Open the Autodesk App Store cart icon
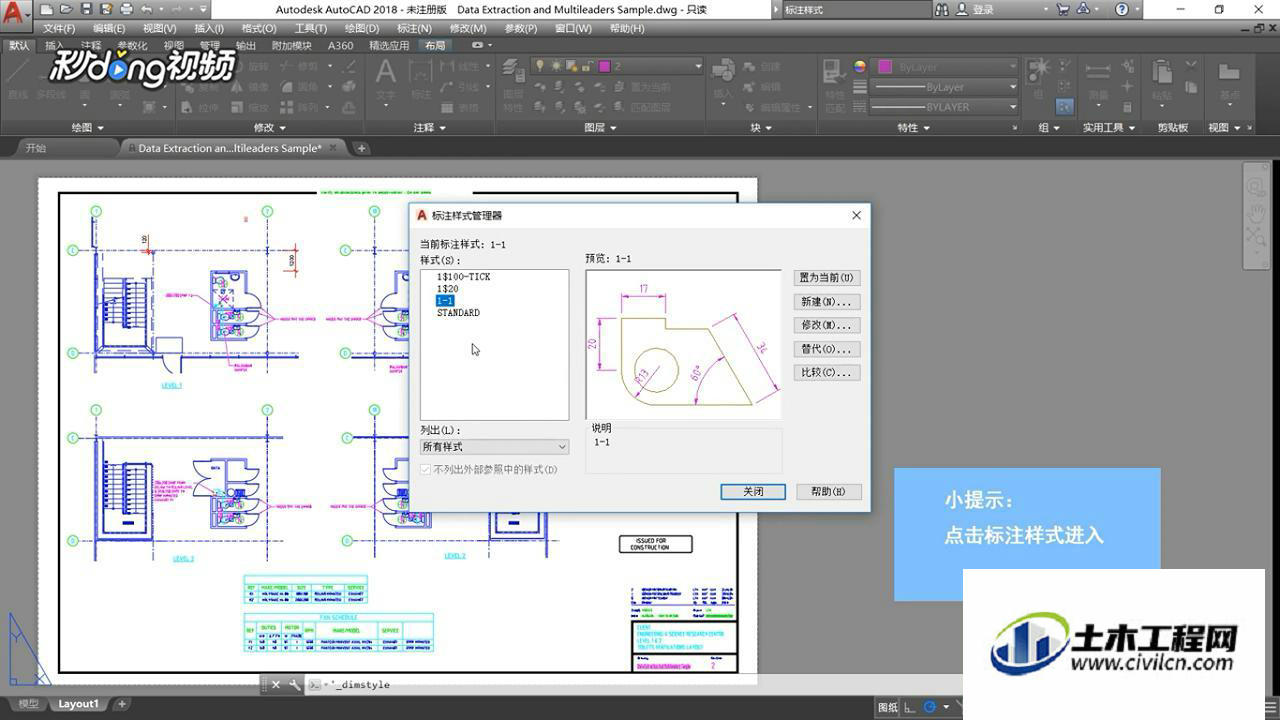 pos(1063,9)
